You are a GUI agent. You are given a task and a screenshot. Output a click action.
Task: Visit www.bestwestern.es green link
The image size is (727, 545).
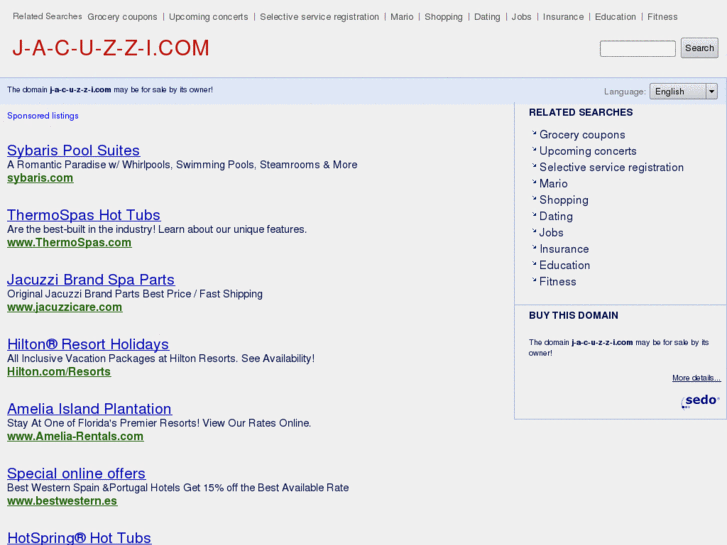(x=62, y=501)
